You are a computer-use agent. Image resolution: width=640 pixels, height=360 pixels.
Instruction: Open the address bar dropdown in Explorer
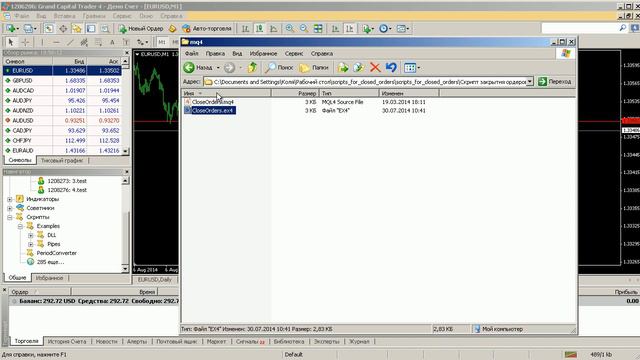coord(529,82)
